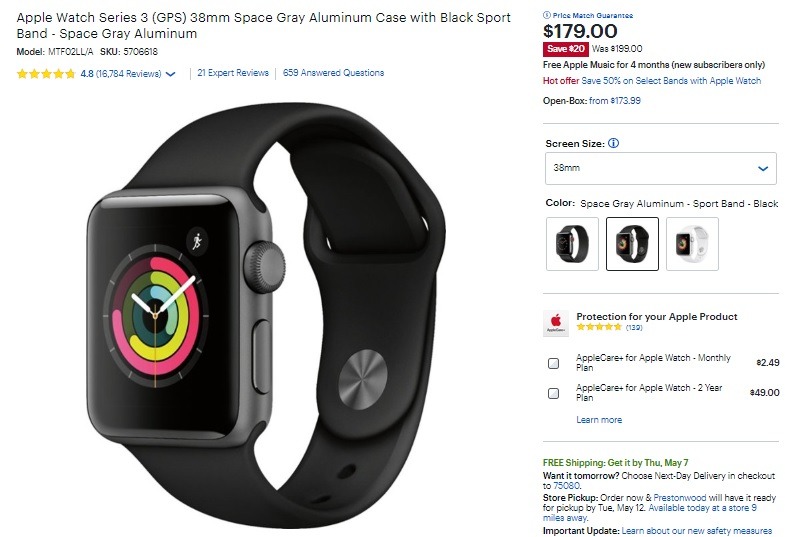This screenshot has width=785, height=537.
Task: Select the black Milanese loop color option
Action: click(x=572, y=244)
